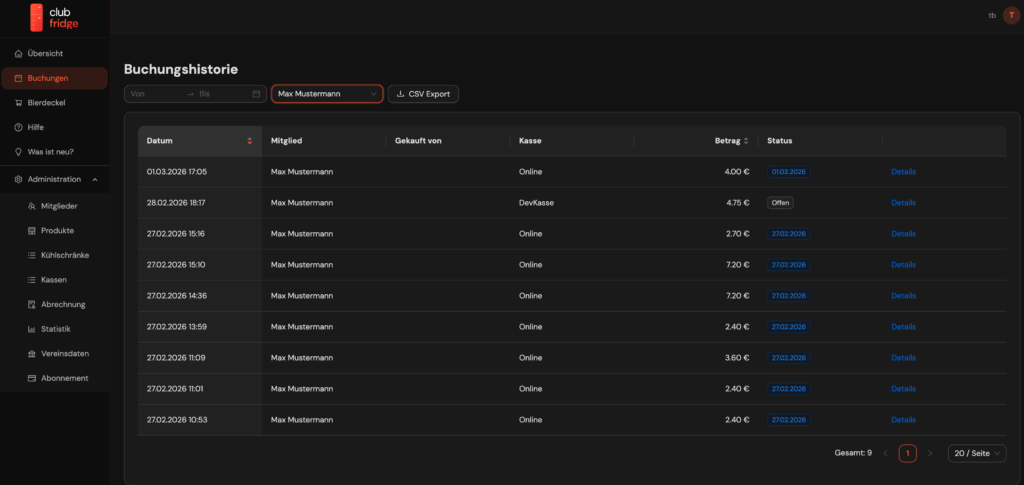1024x485 pixels.
Task: Go to Mitglieder in the sidebar
Action: point(59,206)
